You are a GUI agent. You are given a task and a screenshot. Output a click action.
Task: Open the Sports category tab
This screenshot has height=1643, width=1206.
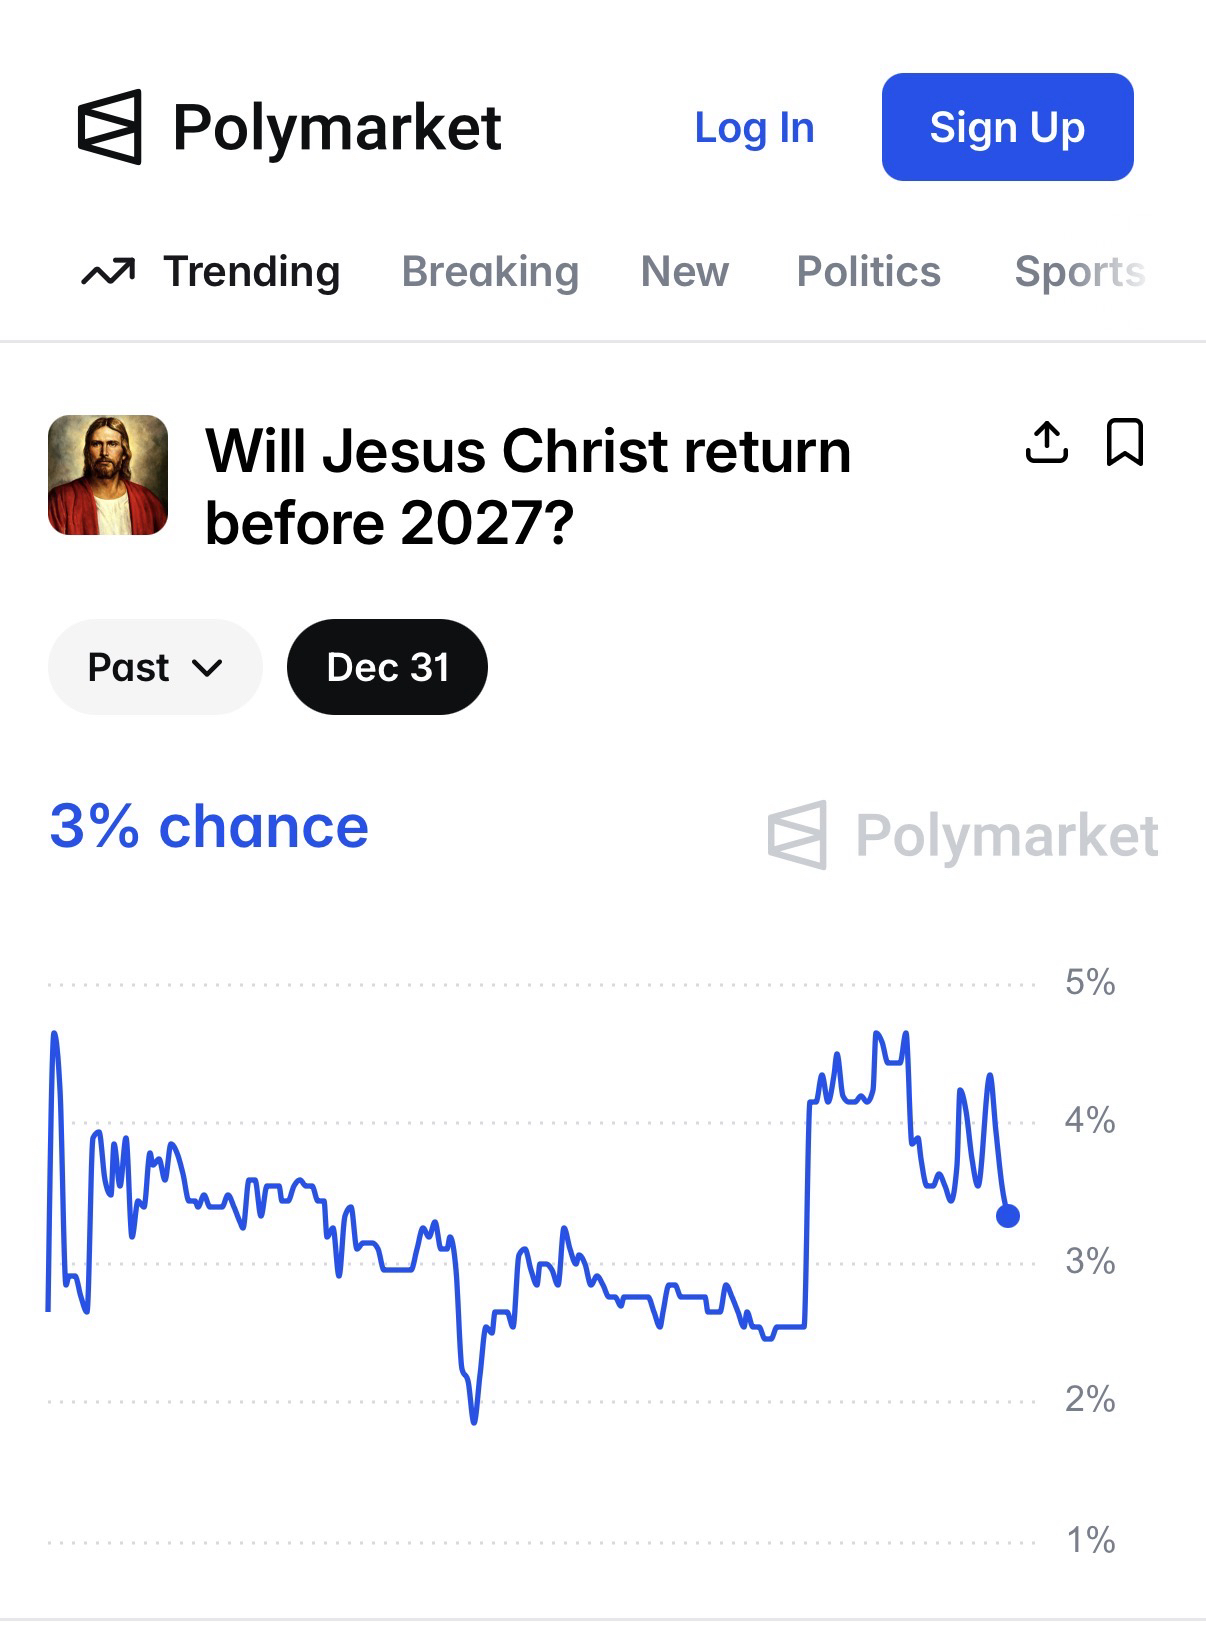click(x=1079, y=272)
